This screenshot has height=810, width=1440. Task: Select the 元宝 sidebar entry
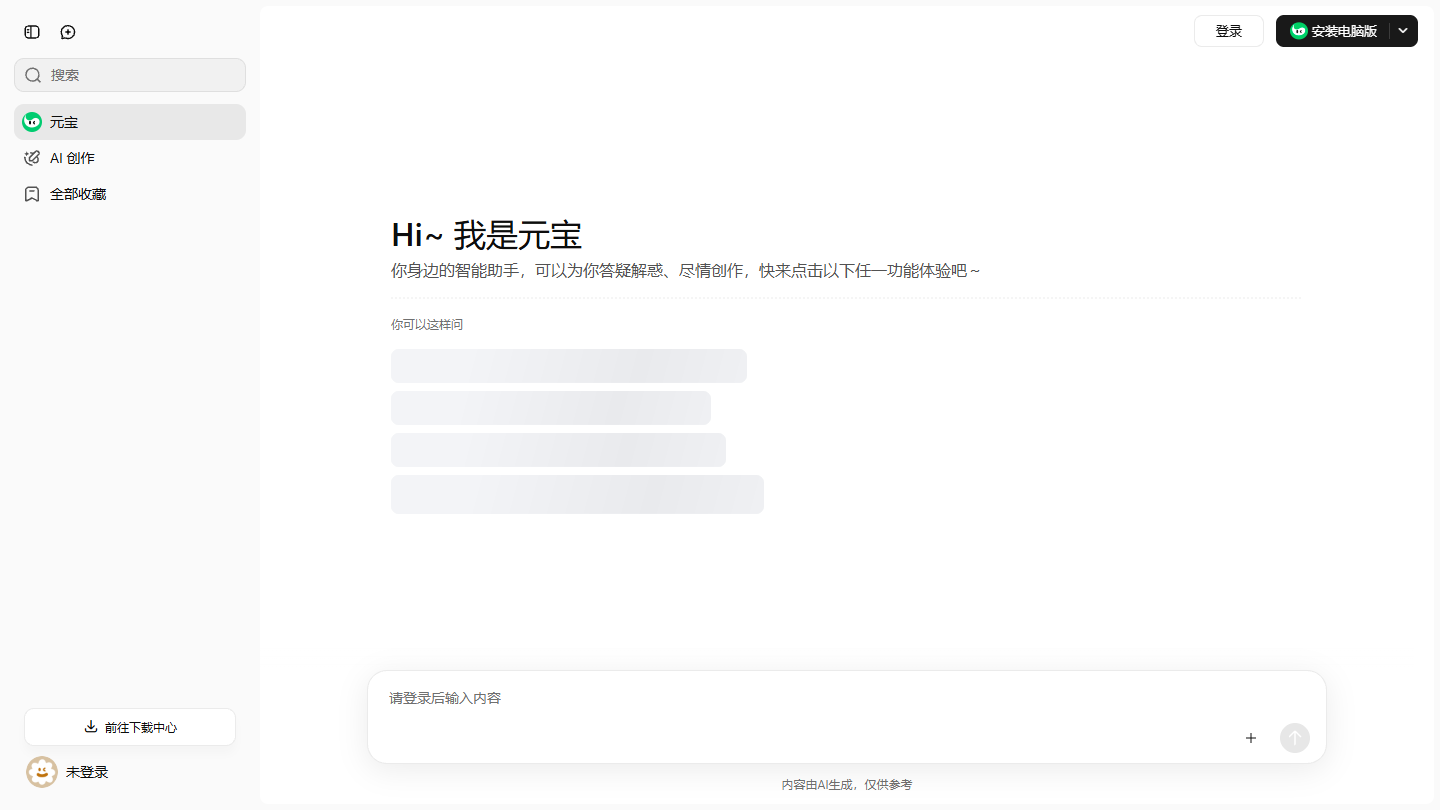click(130, 122)
